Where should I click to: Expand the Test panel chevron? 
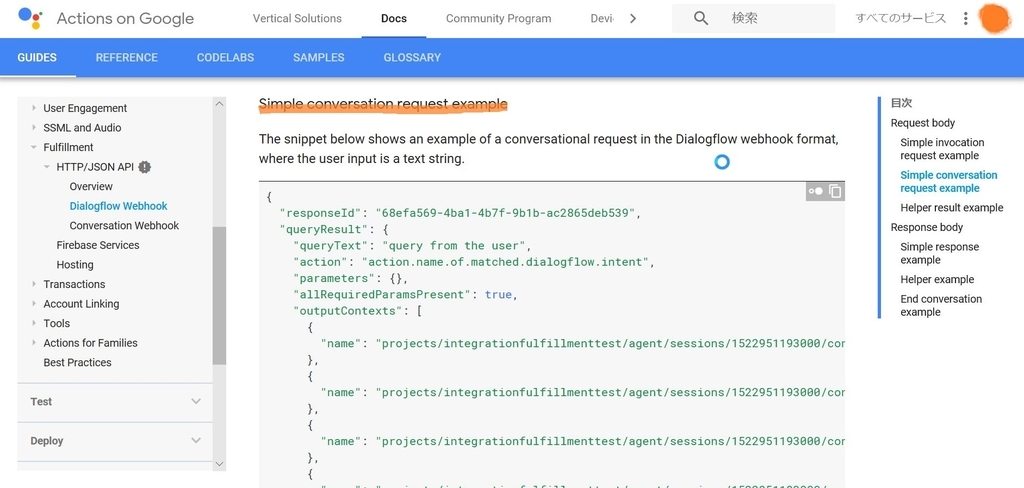pyautogui.click(x=196, y=402)
